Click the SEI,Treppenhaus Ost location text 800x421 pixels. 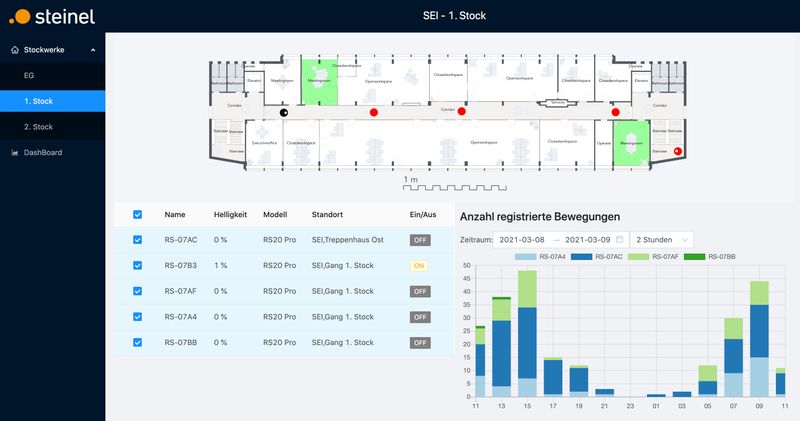[347, 240]
